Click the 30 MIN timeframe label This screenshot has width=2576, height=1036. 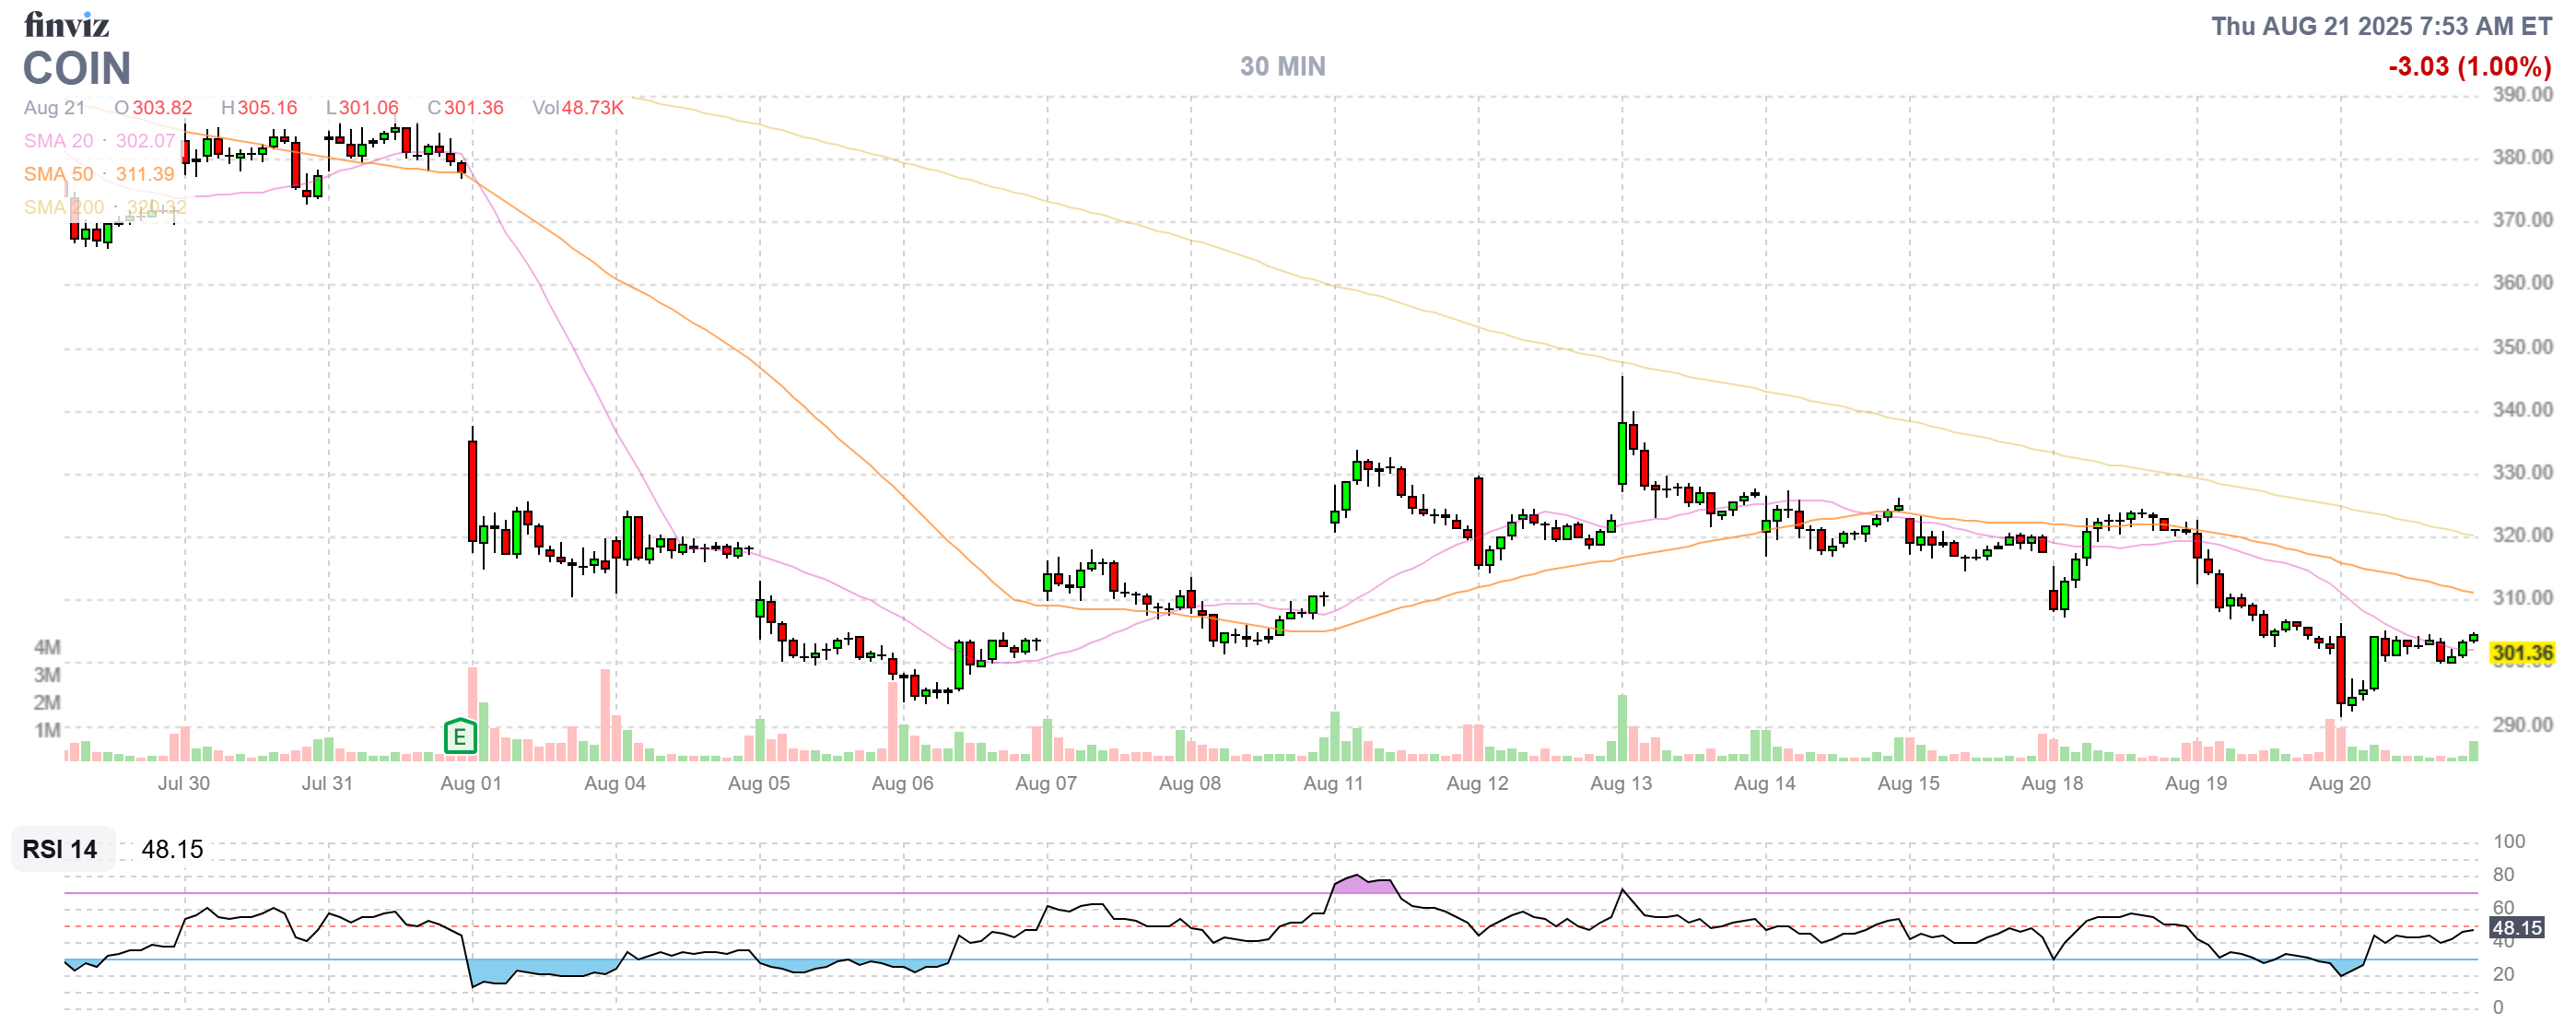(1282, 67)
